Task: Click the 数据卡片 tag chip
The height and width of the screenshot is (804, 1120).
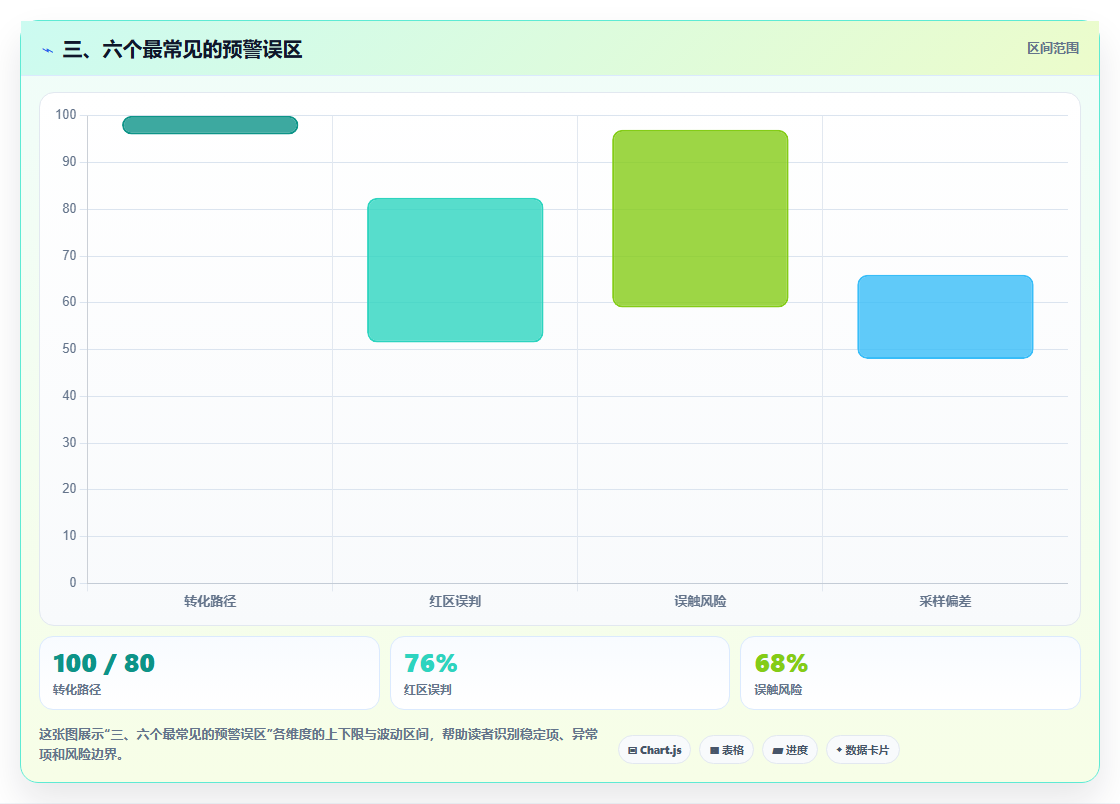Action: (863, 750)
